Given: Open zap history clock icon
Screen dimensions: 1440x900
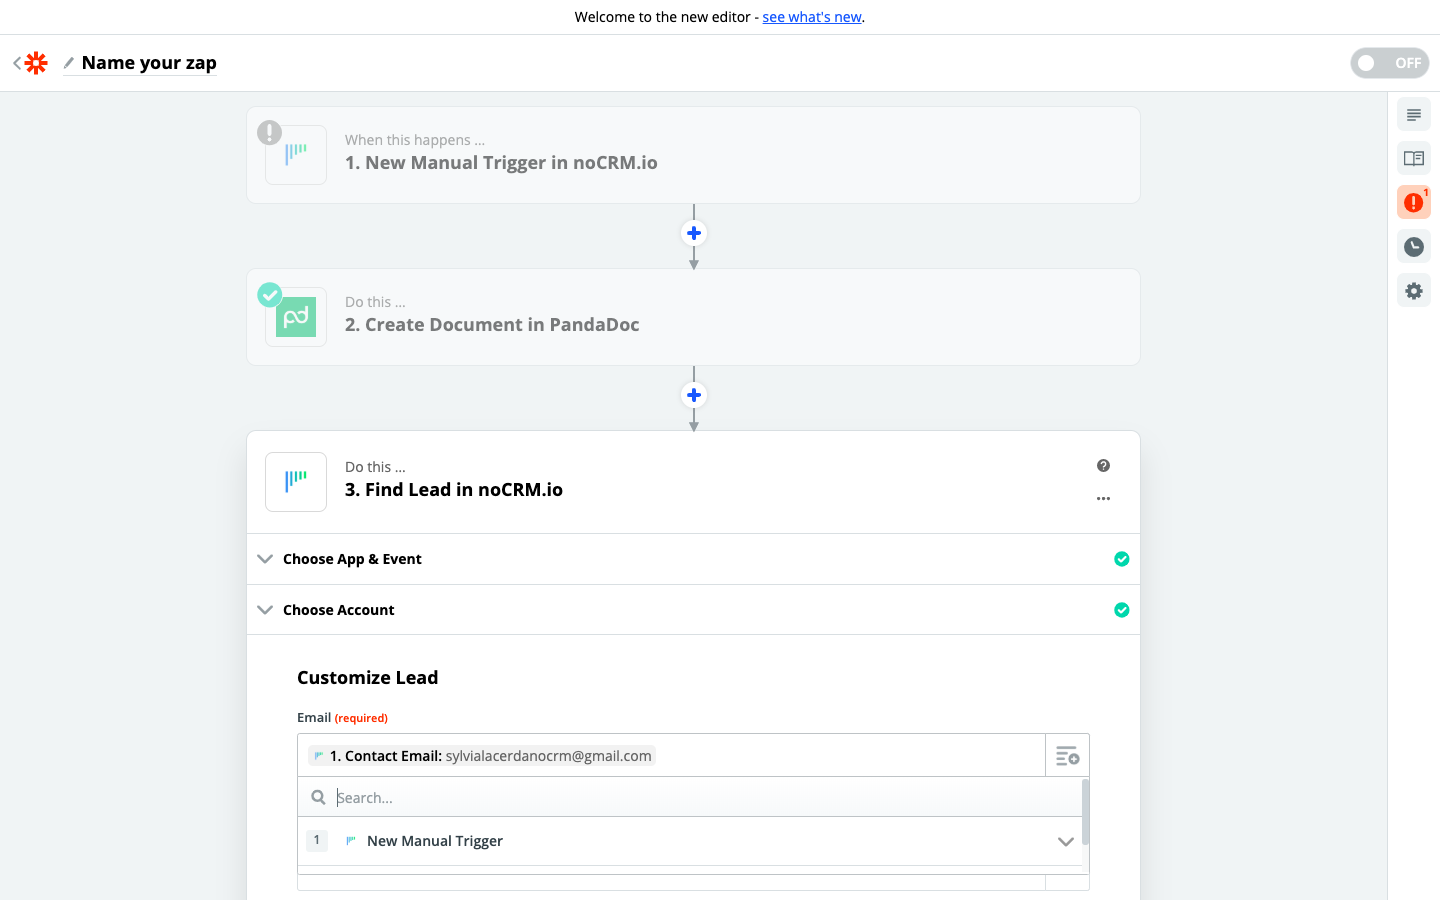Looking at the screenshot, I should point(1413,247).
